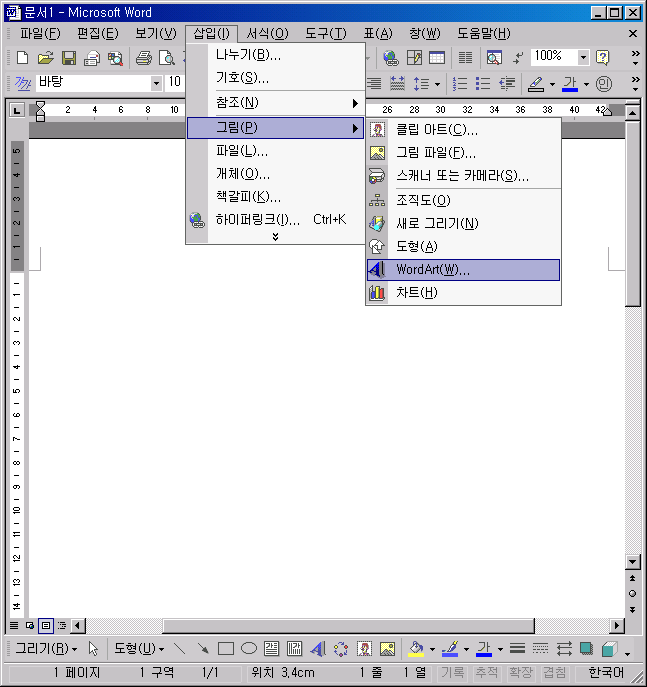The image size is (647, 687).
Task: Click the enclosed character icon
Action: coord(604,83)
